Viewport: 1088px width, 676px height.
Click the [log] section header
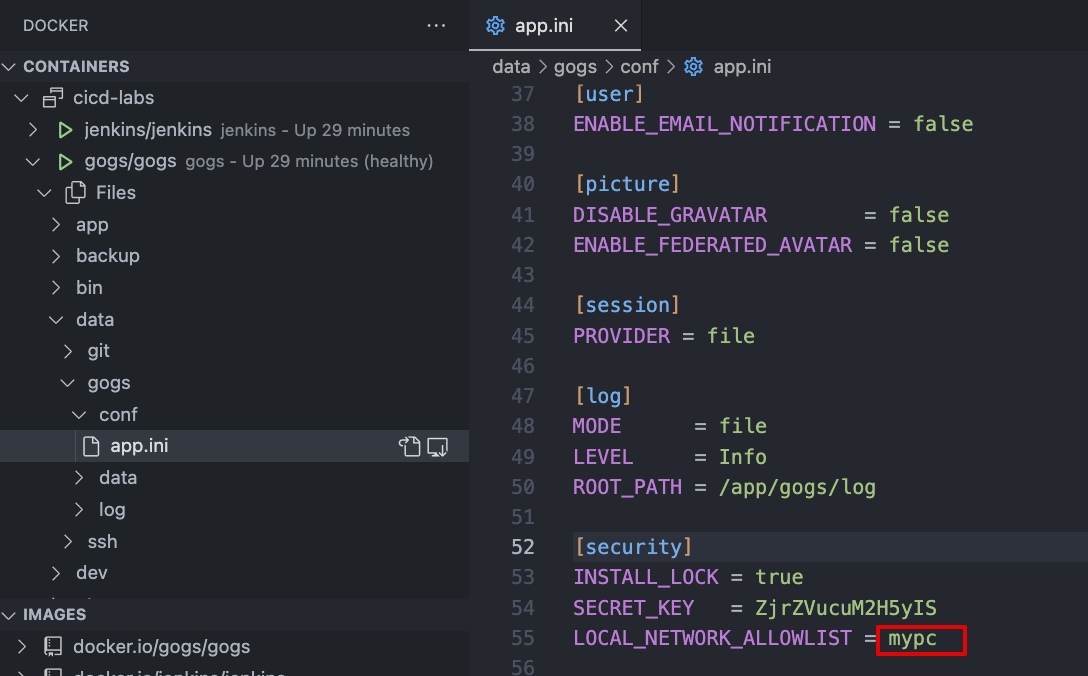[603, 396]
